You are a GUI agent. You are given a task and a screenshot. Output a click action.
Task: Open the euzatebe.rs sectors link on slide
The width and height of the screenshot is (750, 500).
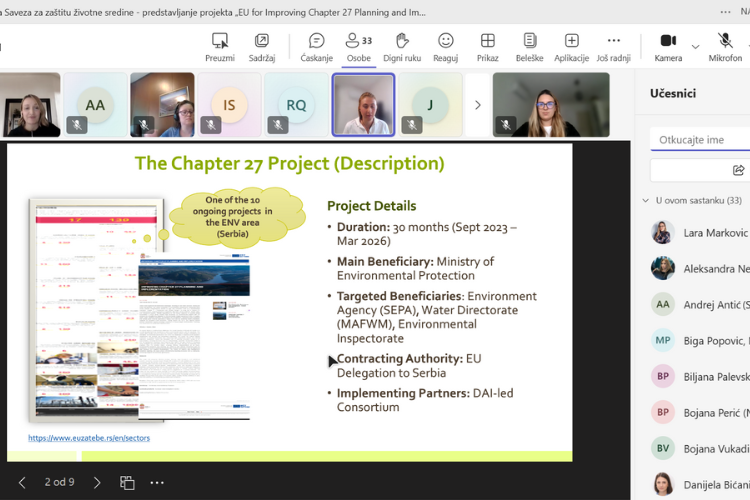pyautogui.click(x=89, y=438)
